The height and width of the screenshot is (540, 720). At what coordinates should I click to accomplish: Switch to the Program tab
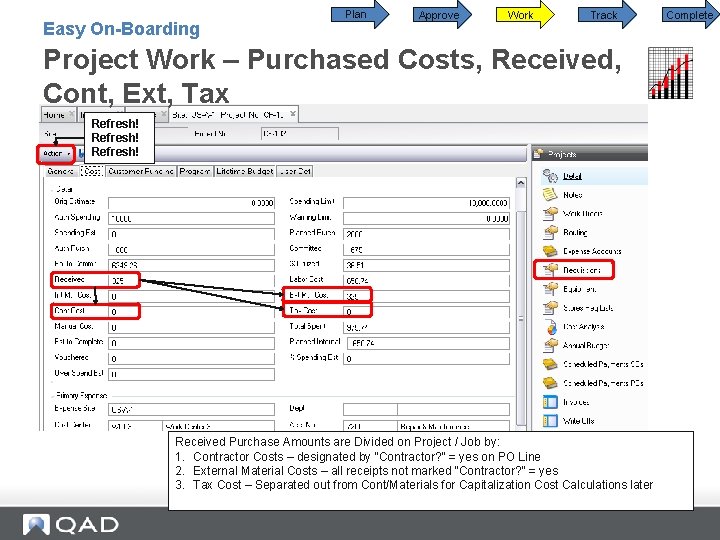click(195, 171)
